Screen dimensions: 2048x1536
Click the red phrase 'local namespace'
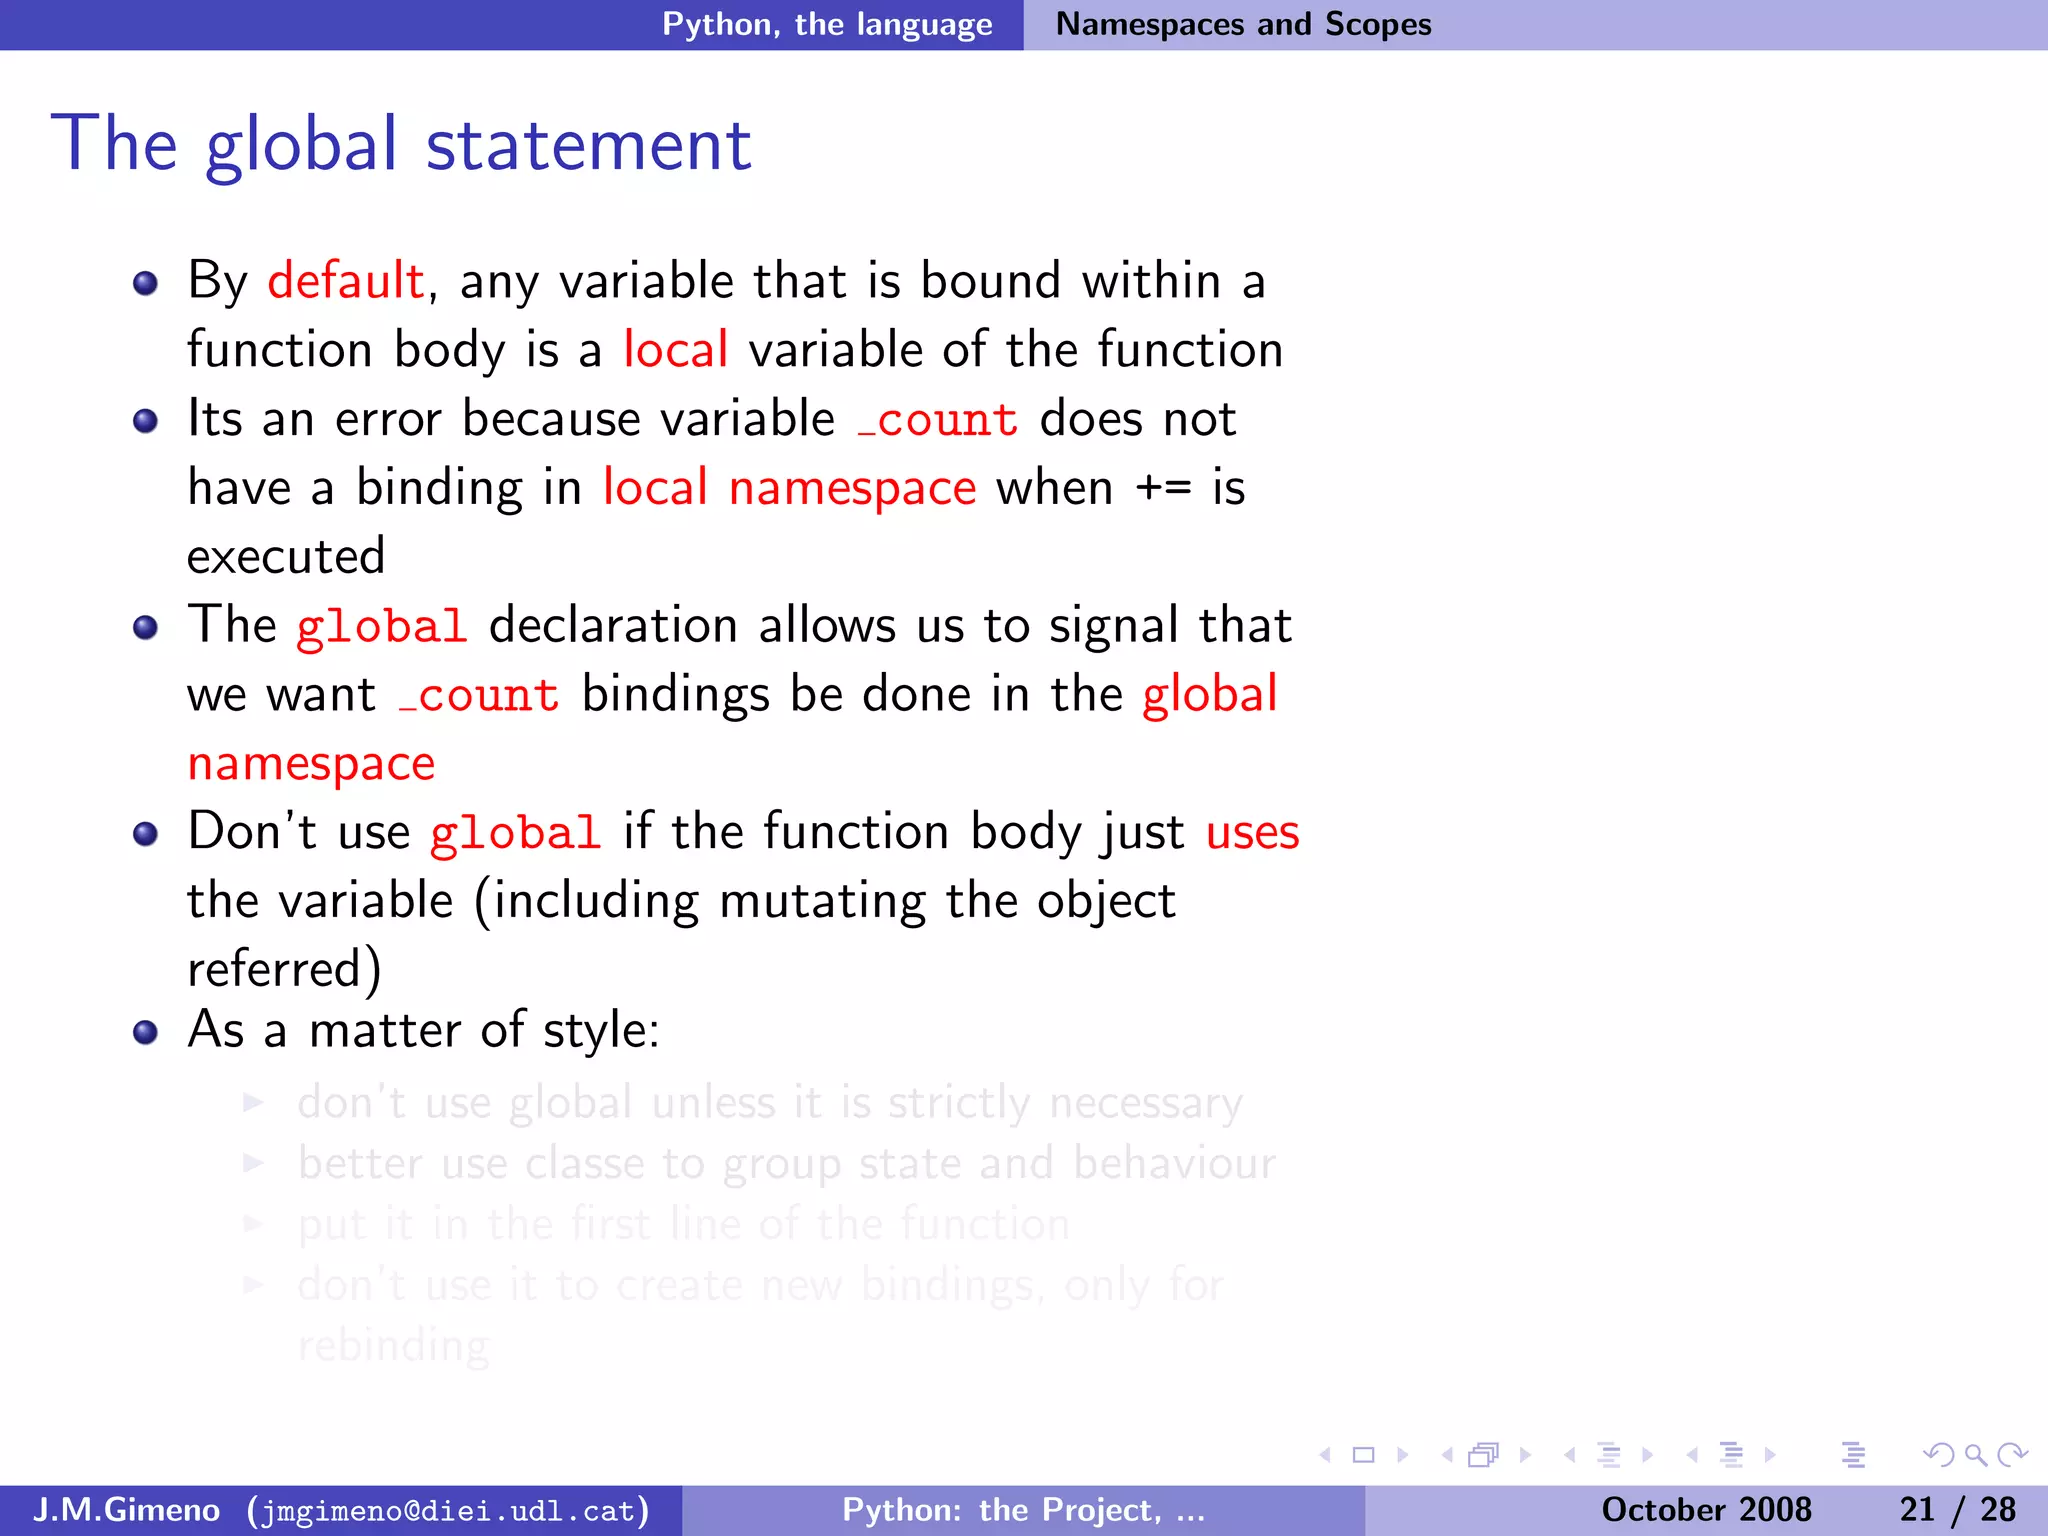[x=789, y=488]
